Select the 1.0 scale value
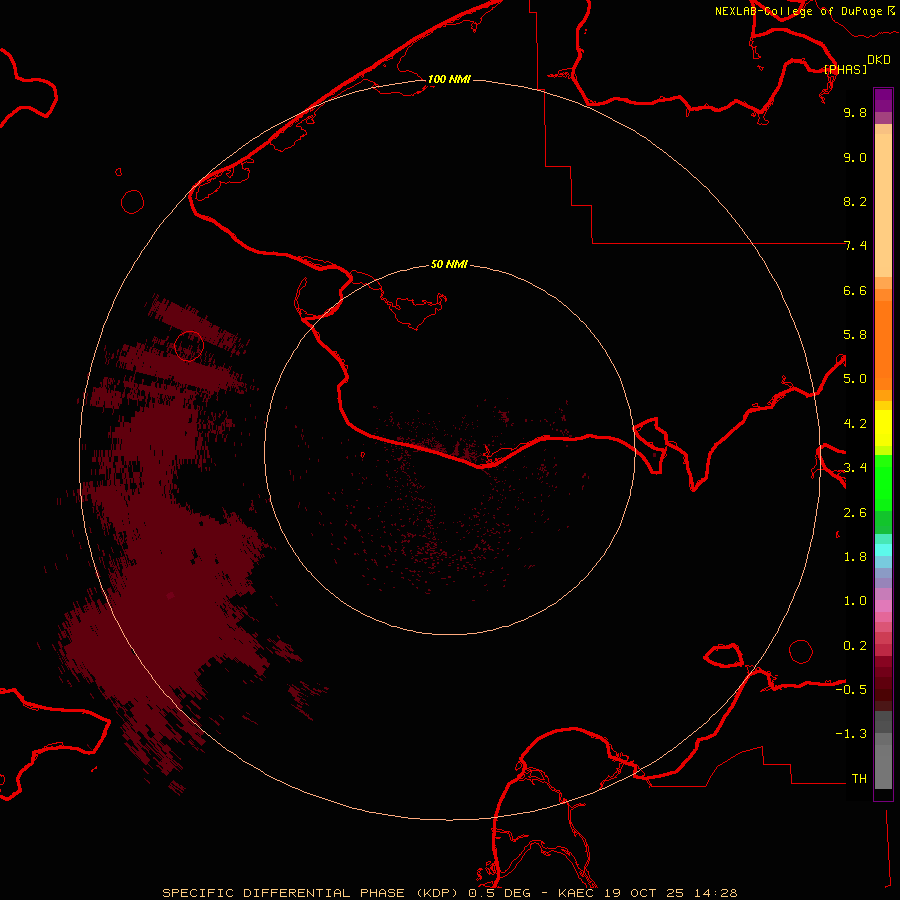The height and width of the screenshot is (900, 900). click(855, 601)
